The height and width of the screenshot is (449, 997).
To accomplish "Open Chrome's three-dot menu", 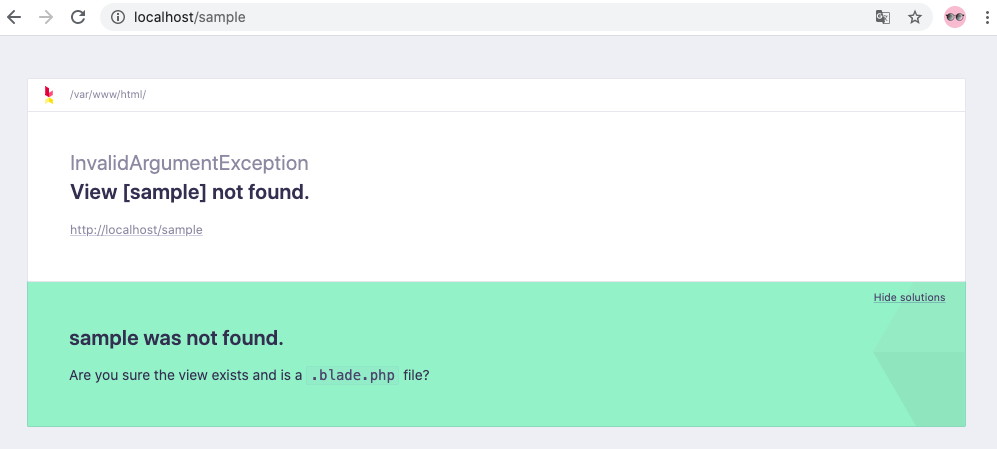I will [986, 17].
